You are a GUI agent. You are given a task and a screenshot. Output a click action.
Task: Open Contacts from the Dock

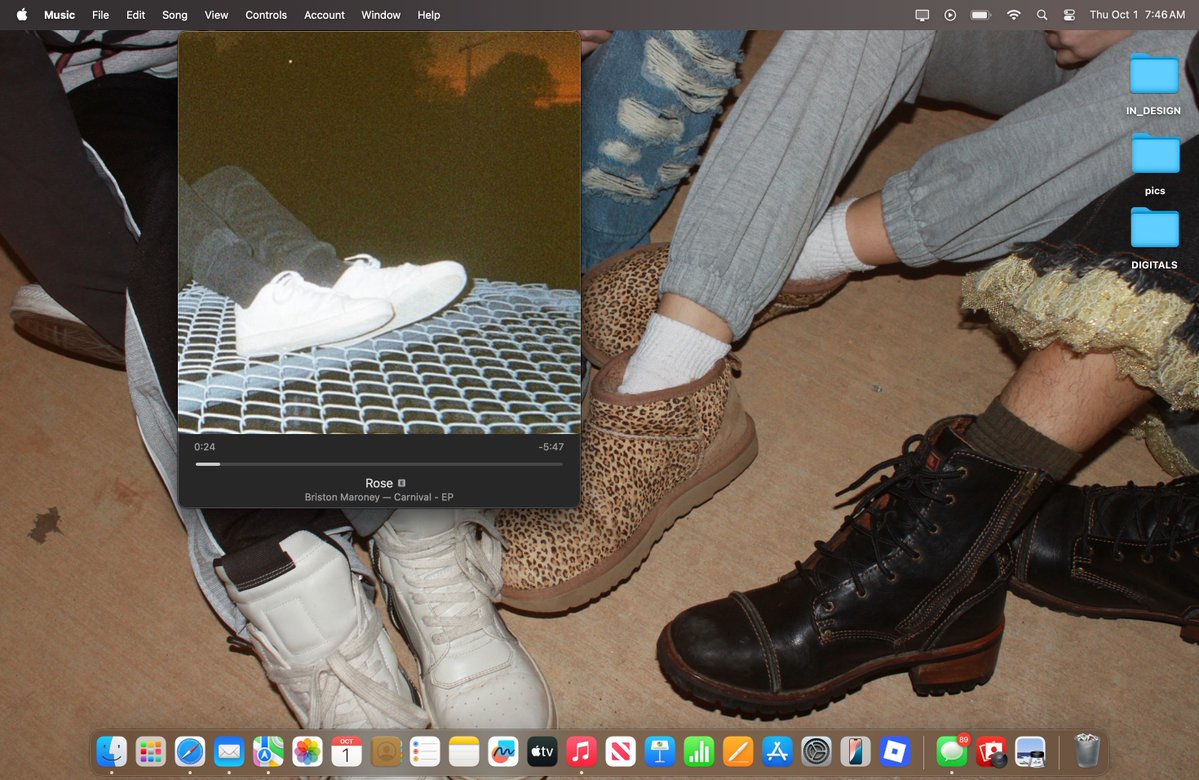385,752
